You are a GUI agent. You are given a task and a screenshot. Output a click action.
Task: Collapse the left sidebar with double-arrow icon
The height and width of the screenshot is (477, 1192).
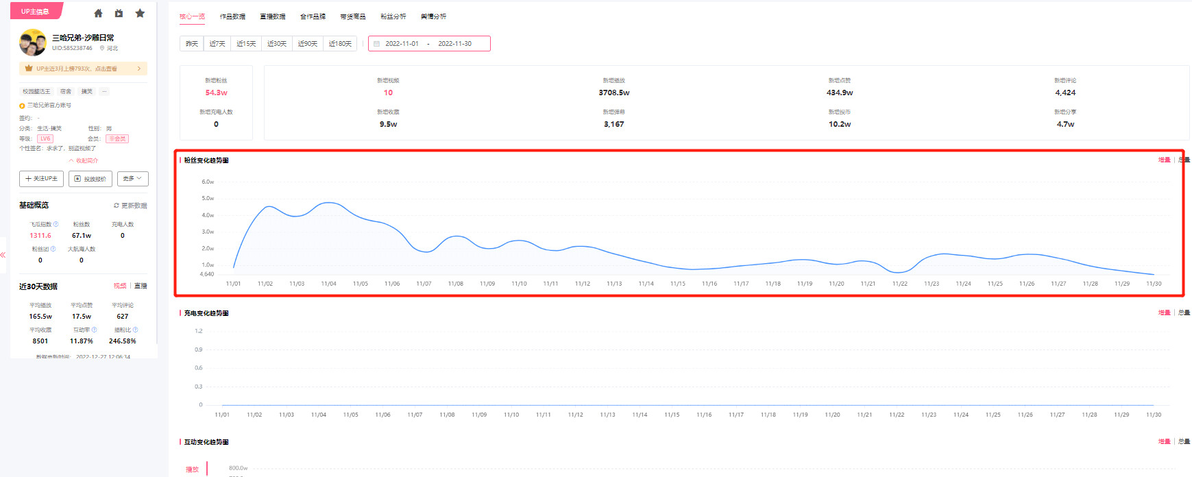[x=3, y=255]
